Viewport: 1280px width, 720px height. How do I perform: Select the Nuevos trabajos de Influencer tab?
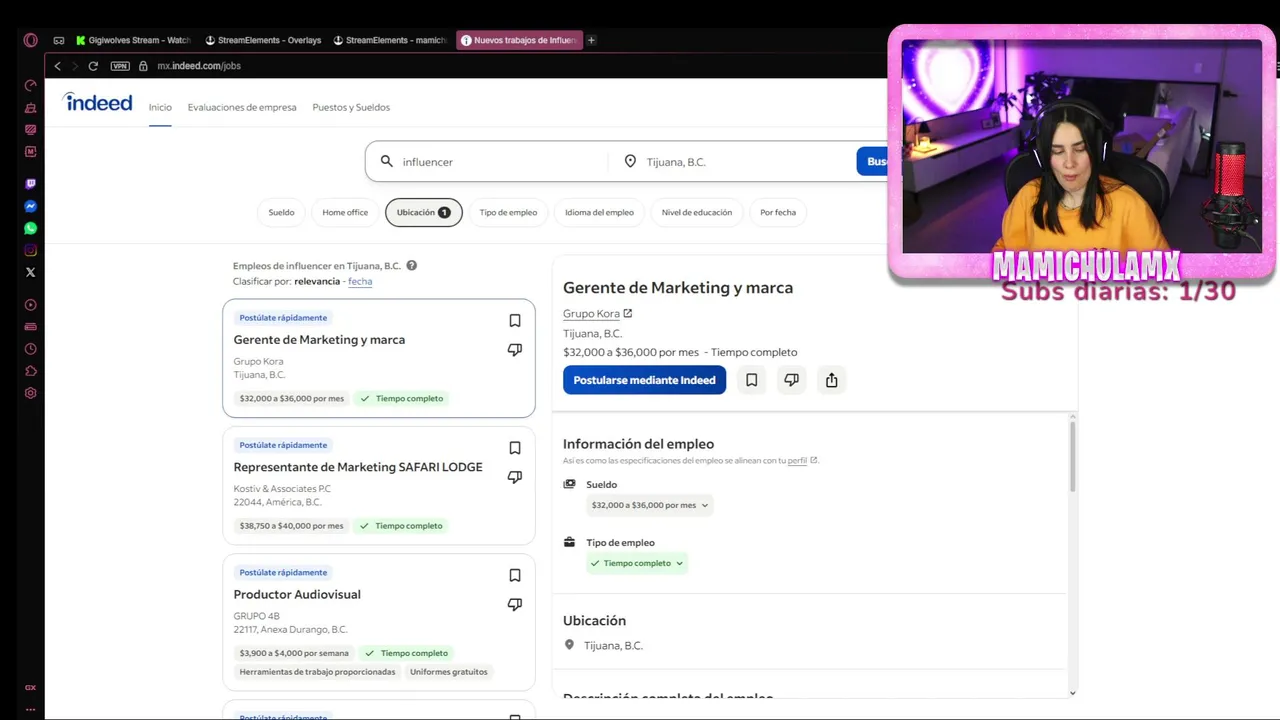519,40
